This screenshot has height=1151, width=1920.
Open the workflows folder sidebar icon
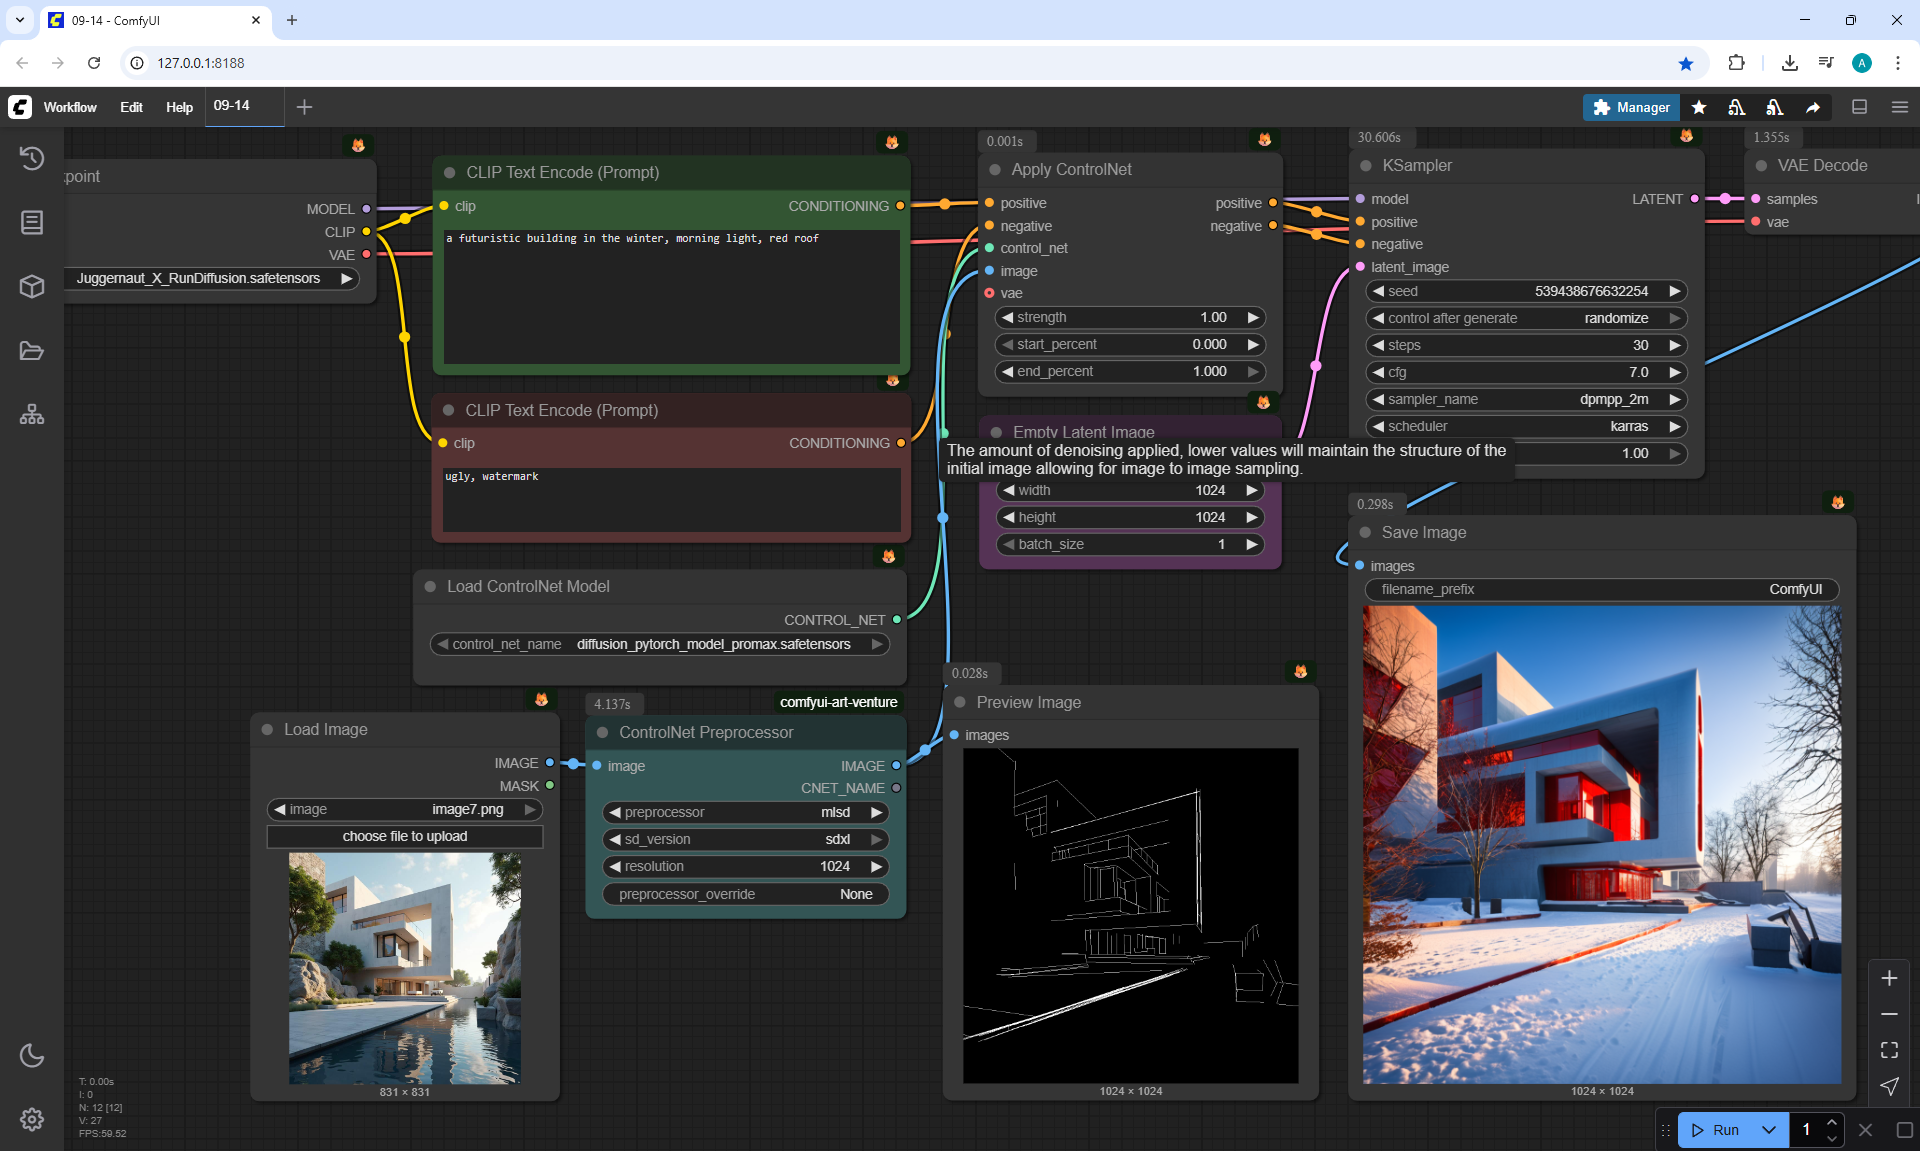pyautogui.click(x=32, y=351)
